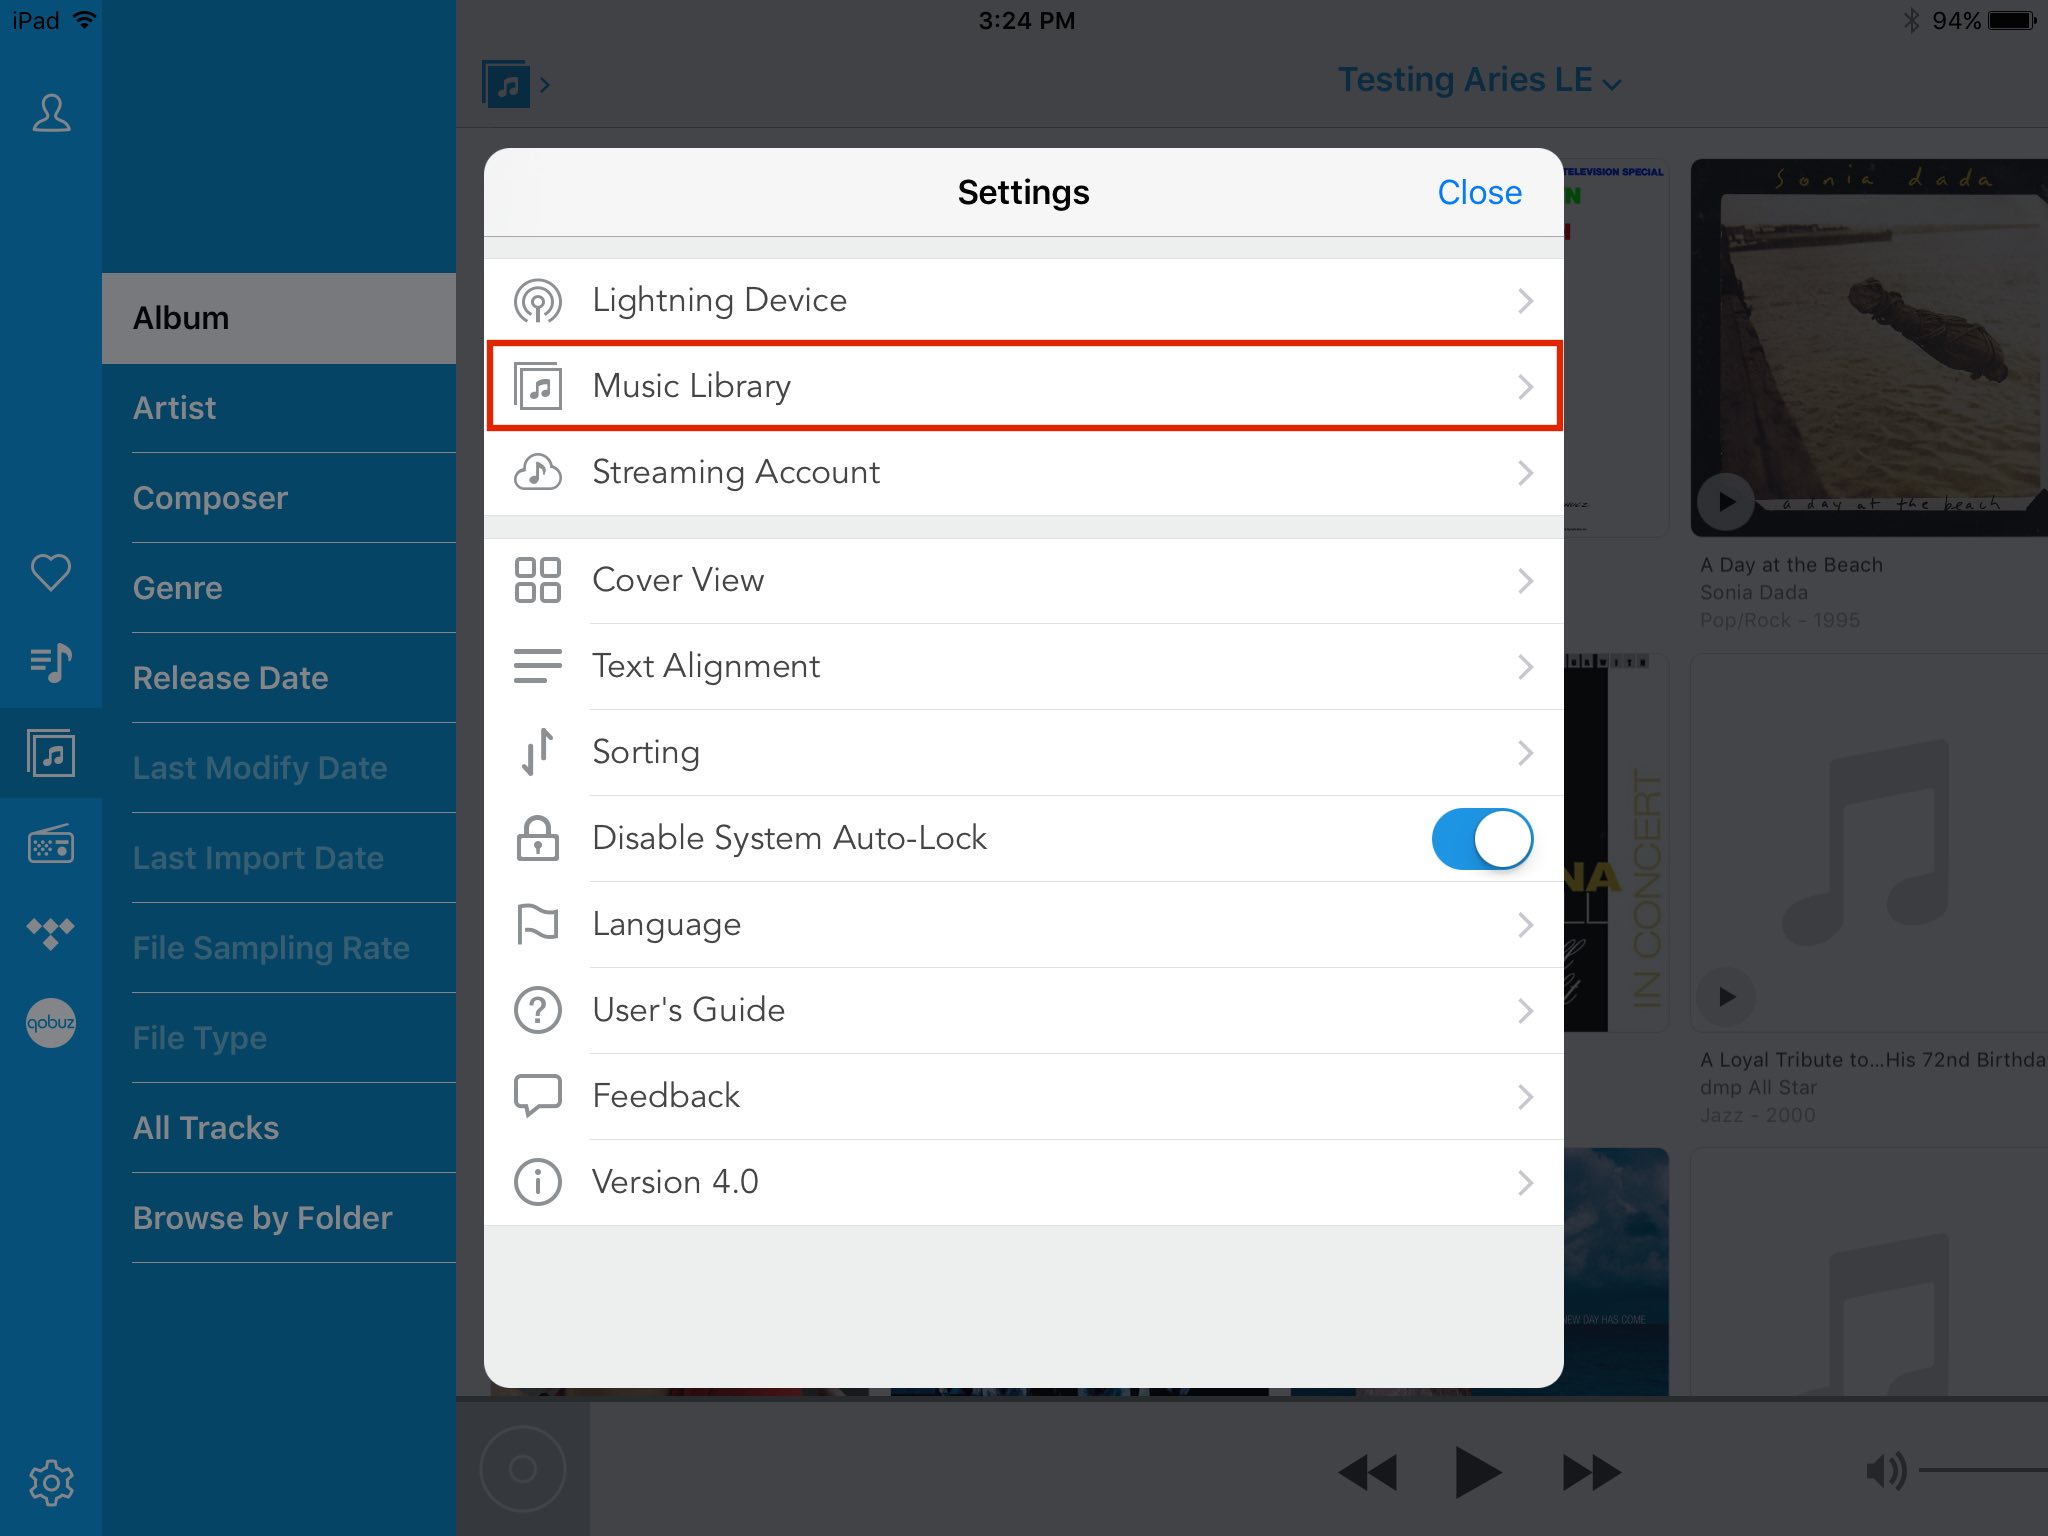Open Lightning Device settings

pyautogui.click(x=1024, y=298)
